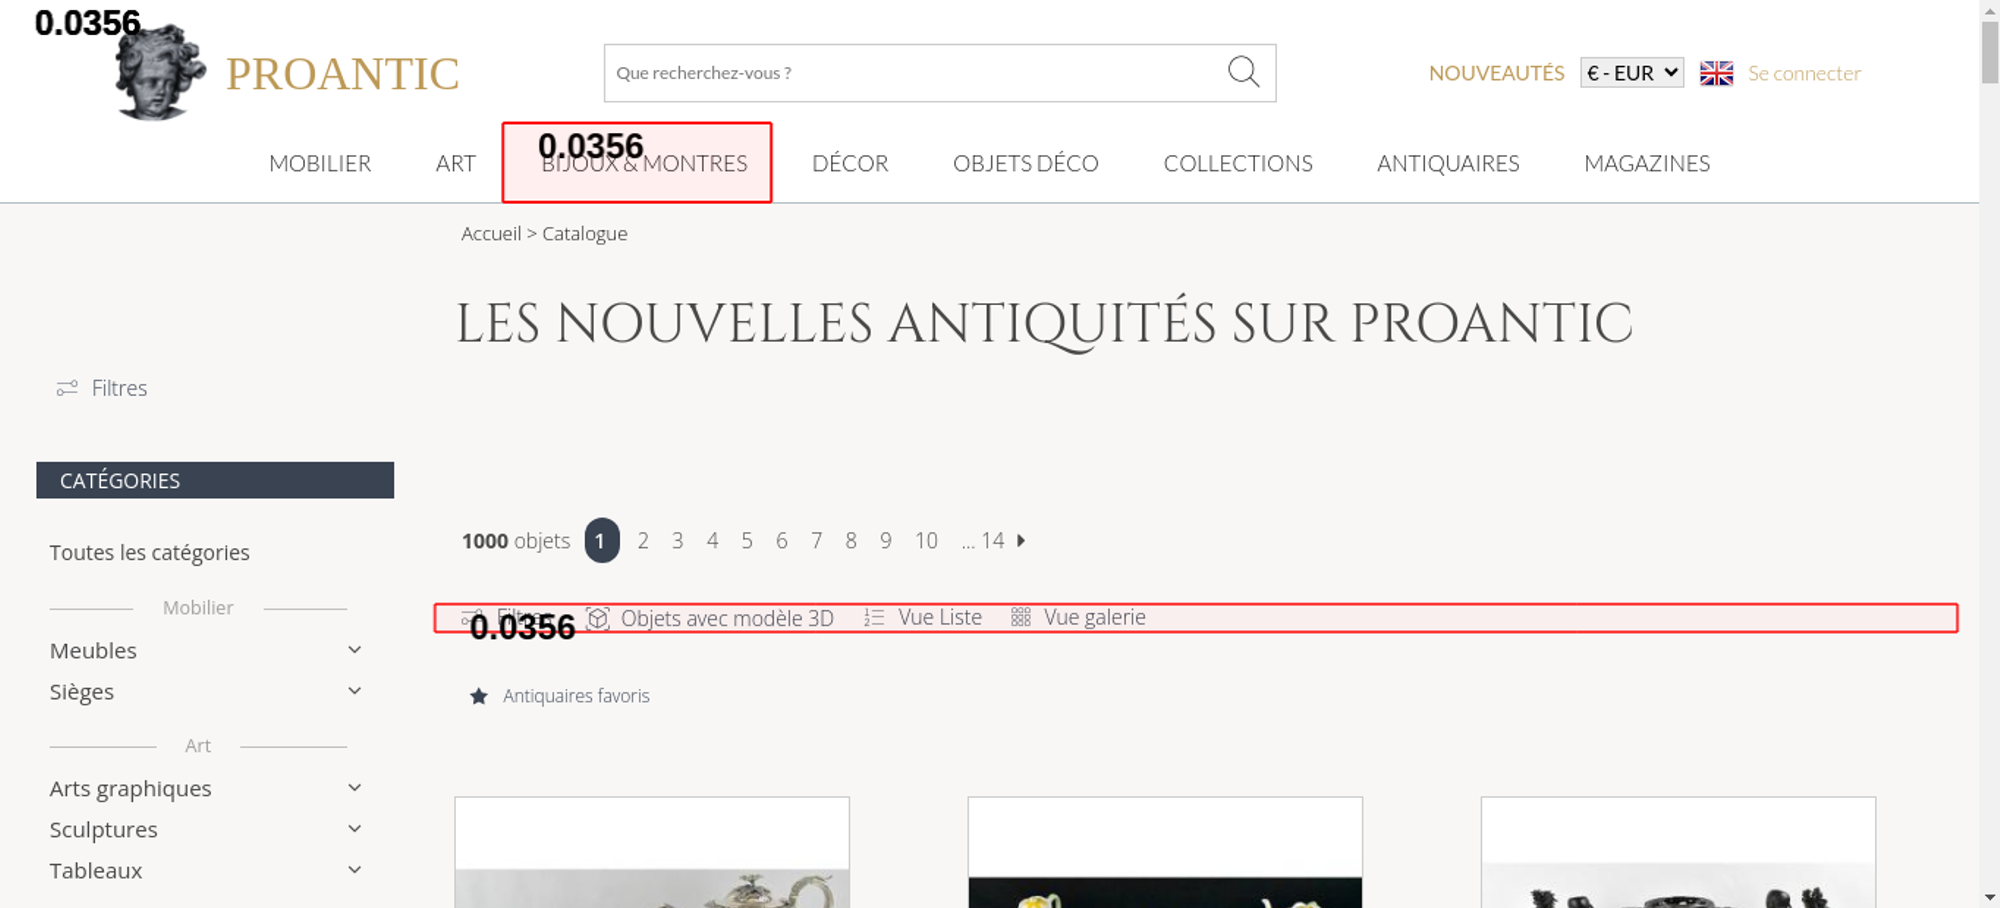Click the NOUVEAUTÉS link
Screen dimensions: 2000x908
point(1496,73)
